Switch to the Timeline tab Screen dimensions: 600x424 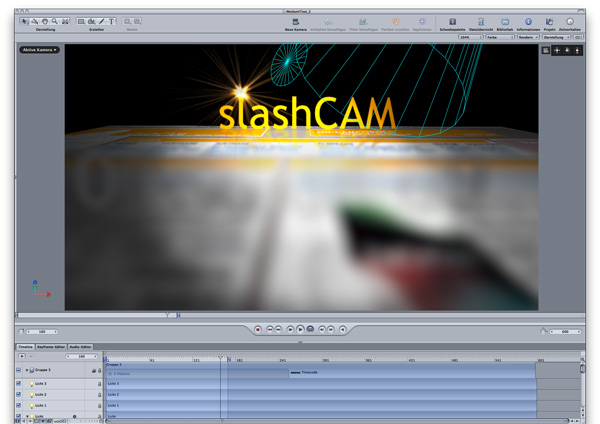coord(26,347)
